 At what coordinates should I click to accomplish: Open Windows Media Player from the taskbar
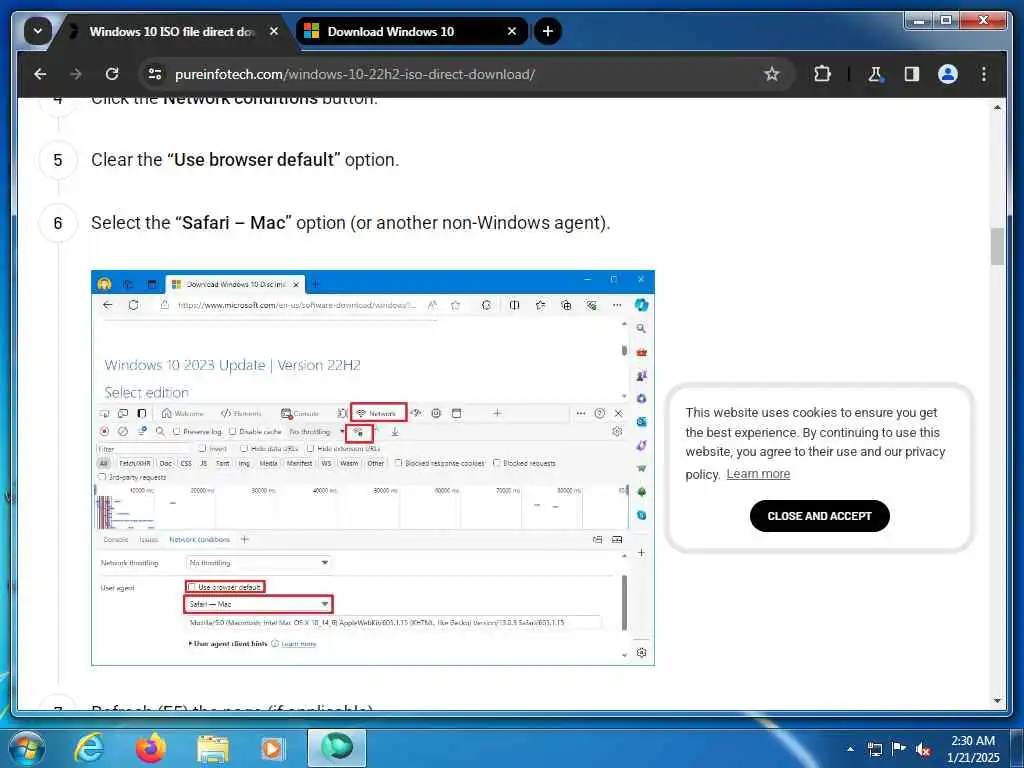point(274,748)
